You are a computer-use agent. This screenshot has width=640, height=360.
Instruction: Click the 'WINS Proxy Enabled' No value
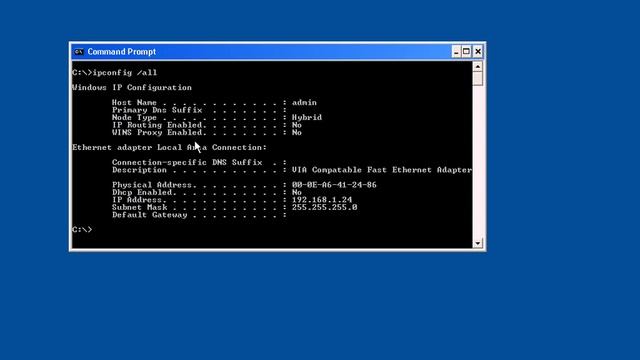(297, 133)
